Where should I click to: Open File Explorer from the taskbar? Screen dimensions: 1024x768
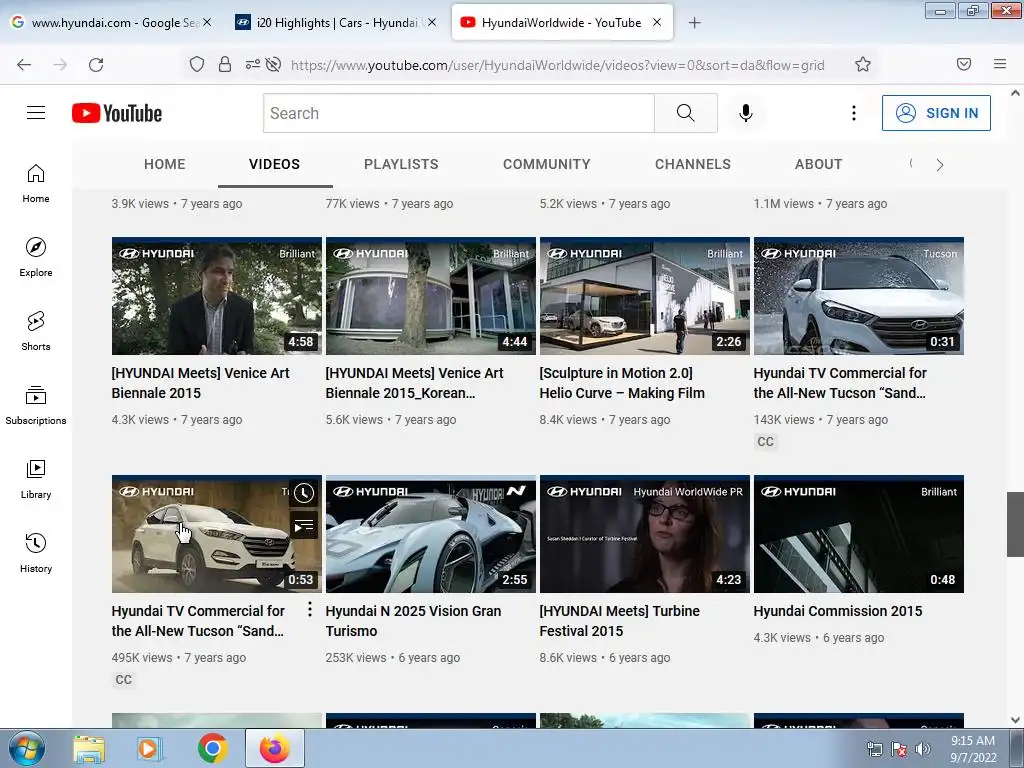point(89,749)
